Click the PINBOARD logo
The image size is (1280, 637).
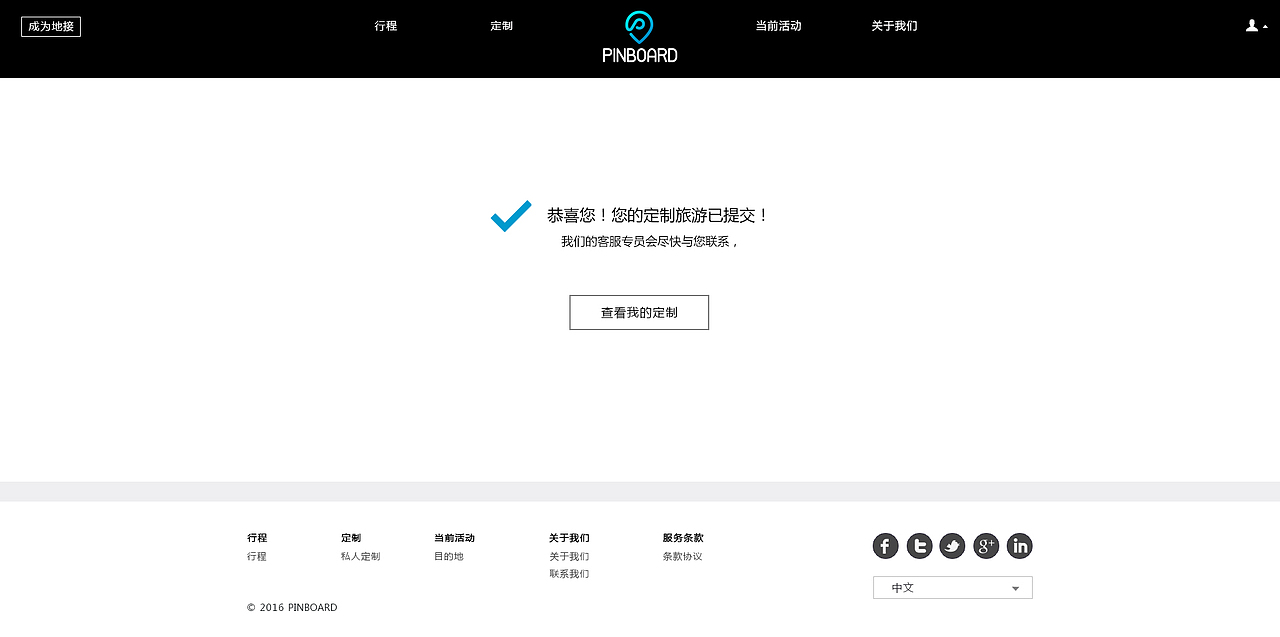pyautogui.click(x=639, y=38)
